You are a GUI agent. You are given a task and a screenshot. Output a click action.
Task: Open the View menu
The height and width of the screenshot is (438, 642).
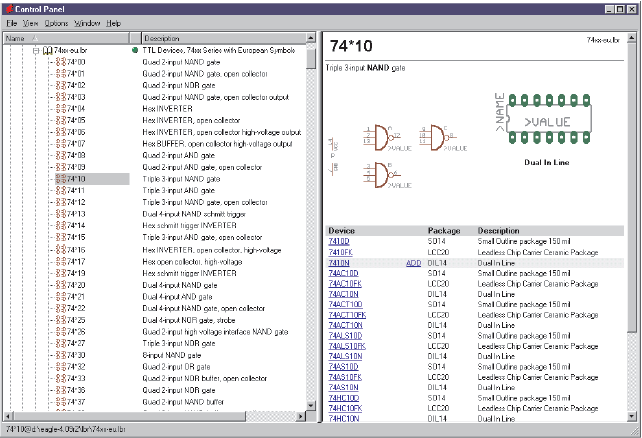30,23
